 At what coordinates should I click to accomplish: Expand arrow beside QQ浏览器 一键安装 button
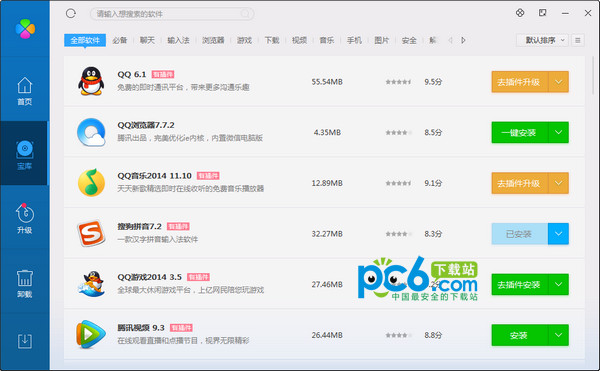point(559,132)
